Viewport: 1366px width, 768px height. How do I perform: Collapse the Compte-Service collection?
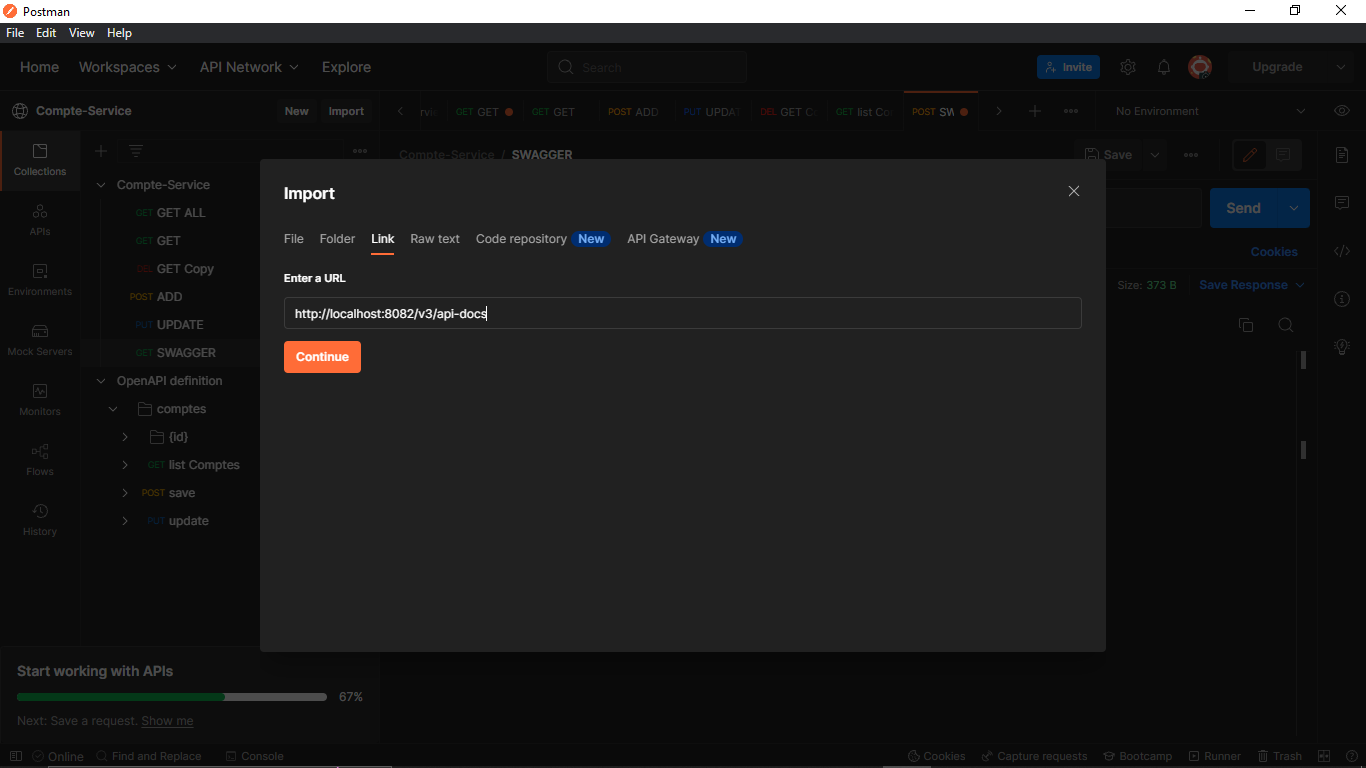100,184
